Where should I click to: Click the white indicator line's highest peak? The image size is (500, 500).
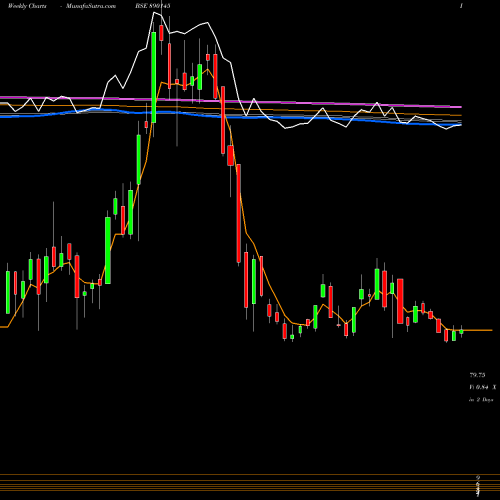point(154,13)
